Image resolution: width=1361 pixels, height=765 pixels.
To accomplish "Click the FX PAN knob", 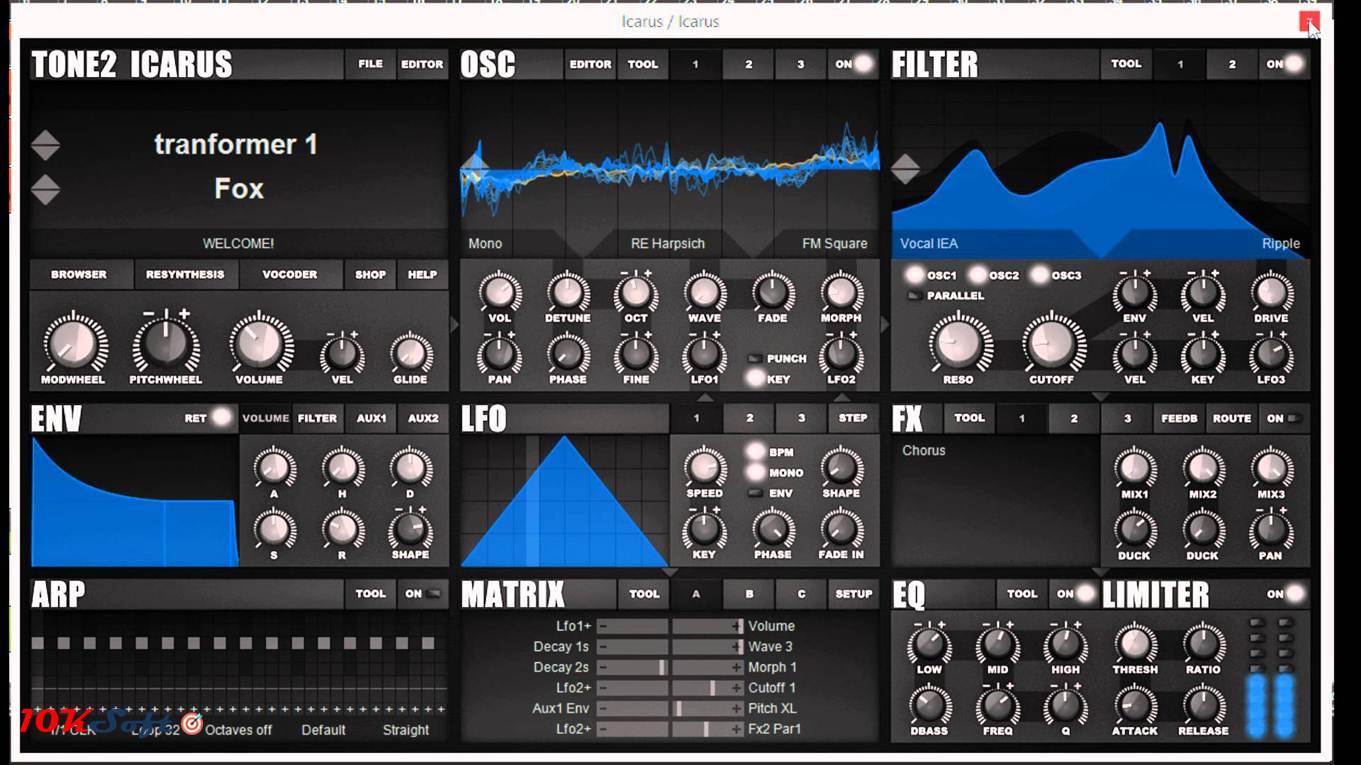I will click(x=1270, y=531).
